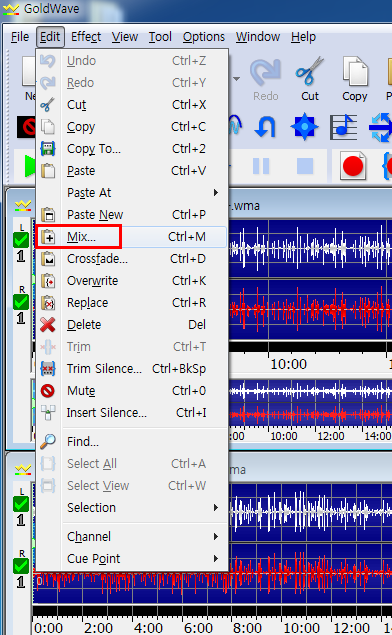Click the Mix clipboard plus icon
This screenshot has width=392, height=635.
48,237
